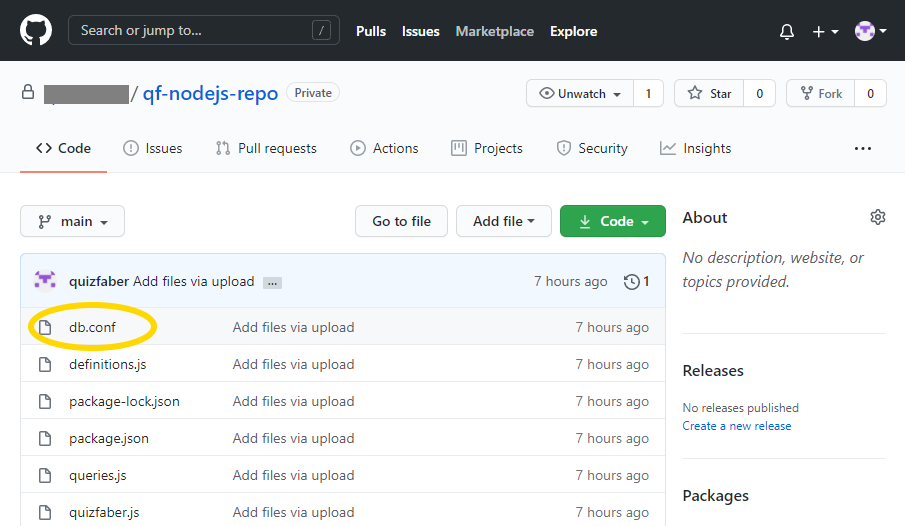The image size is (905, 526).
Task: Click the quizfaber committer avatar
Action: pos(45,281)
